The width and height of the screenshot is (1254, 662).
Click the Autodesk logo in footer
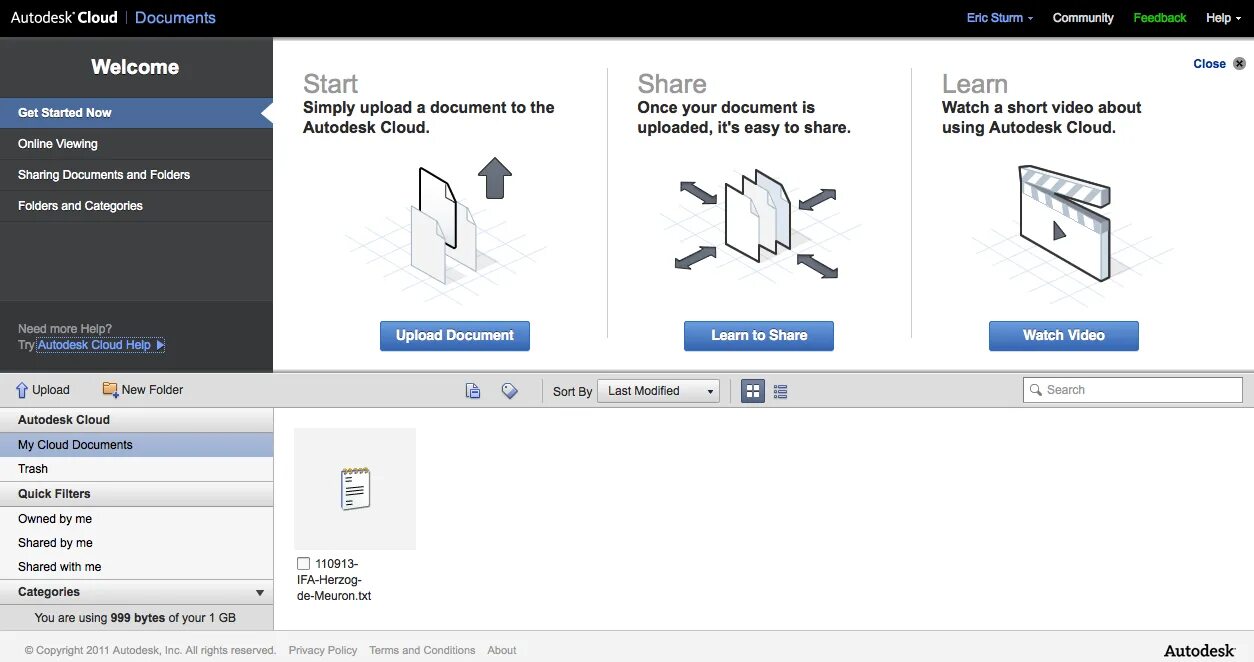[1200, 650]
